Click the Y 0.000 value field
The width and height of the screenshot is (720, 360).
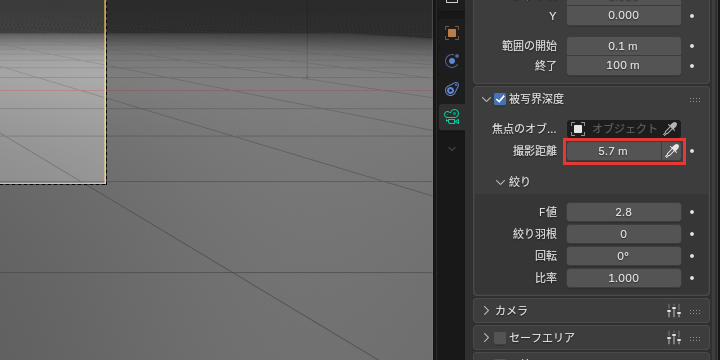click(x=624, y=16)
